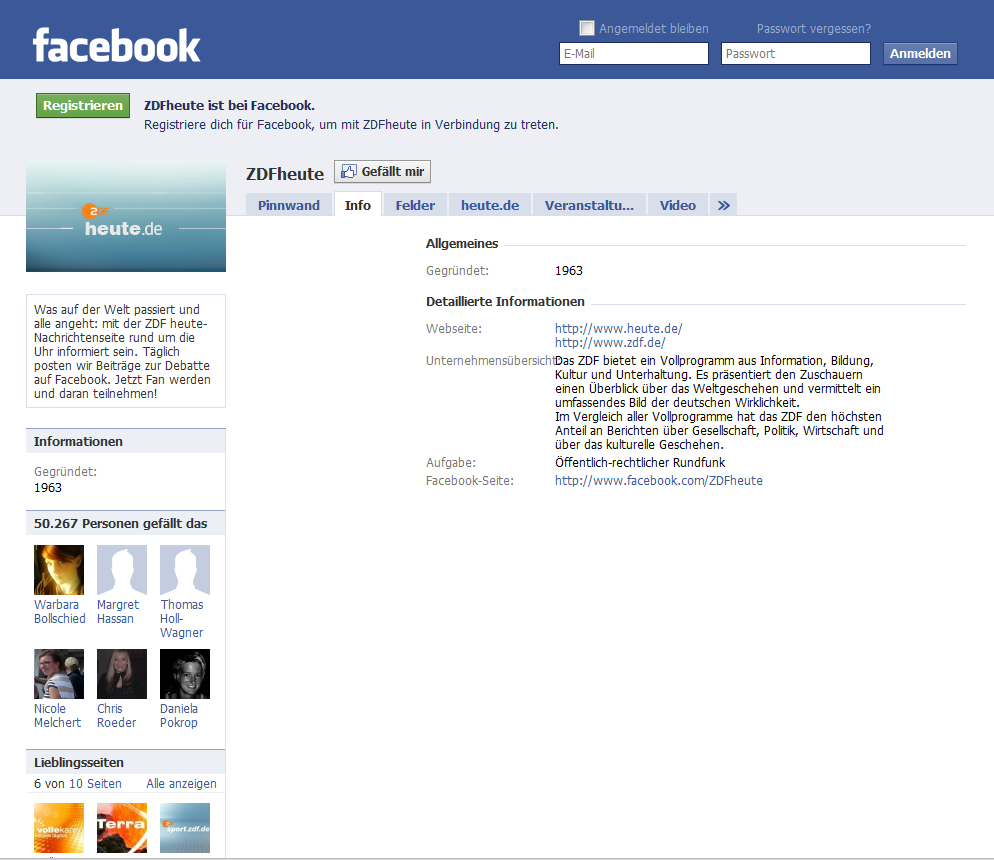This screenshot has width=994, height=860.
Task: Open the vollekanne favorite page icon
Action: click(x=59, y=828)
